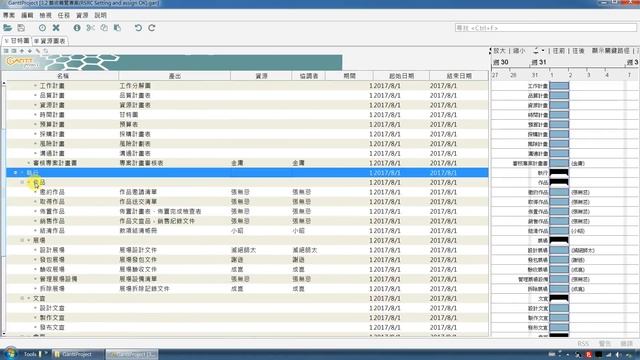Screen dimensions: 640x360
Task: Select the 邀約作品 task row
Action: [247, 192]
